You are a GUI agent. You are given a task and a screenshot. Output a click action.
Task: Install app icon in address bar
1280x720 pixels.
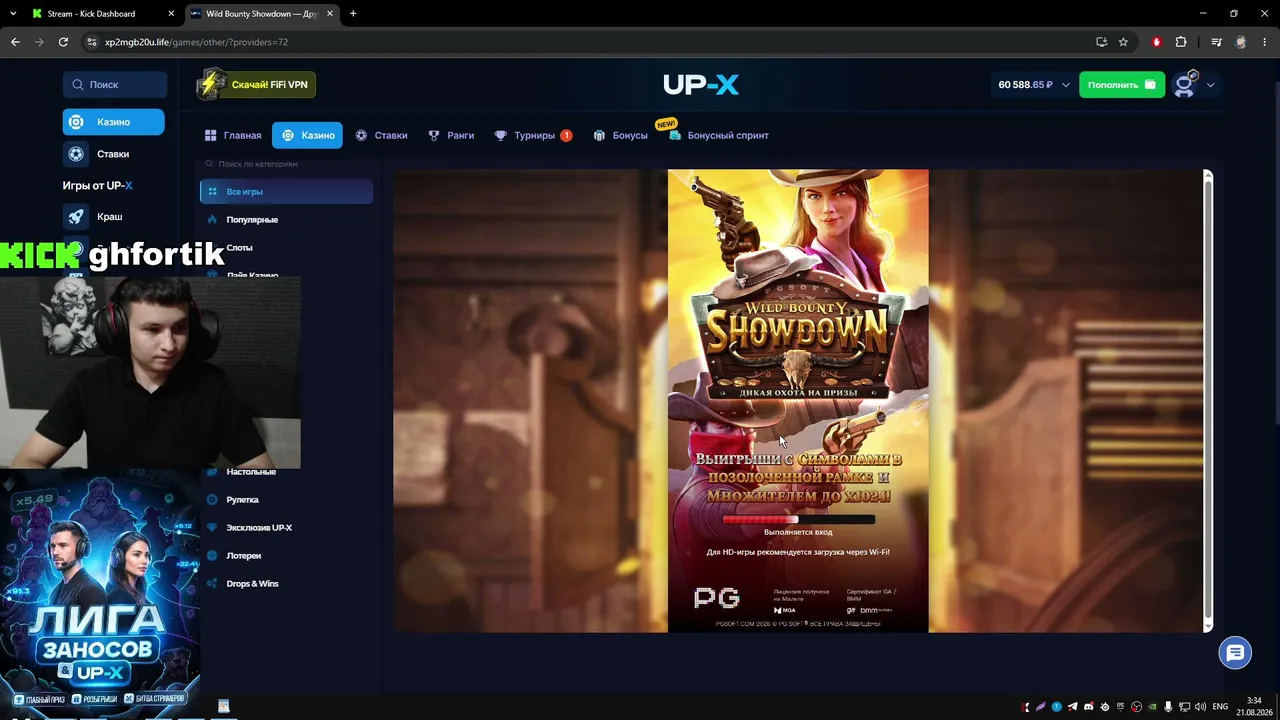click(1101, 42)
